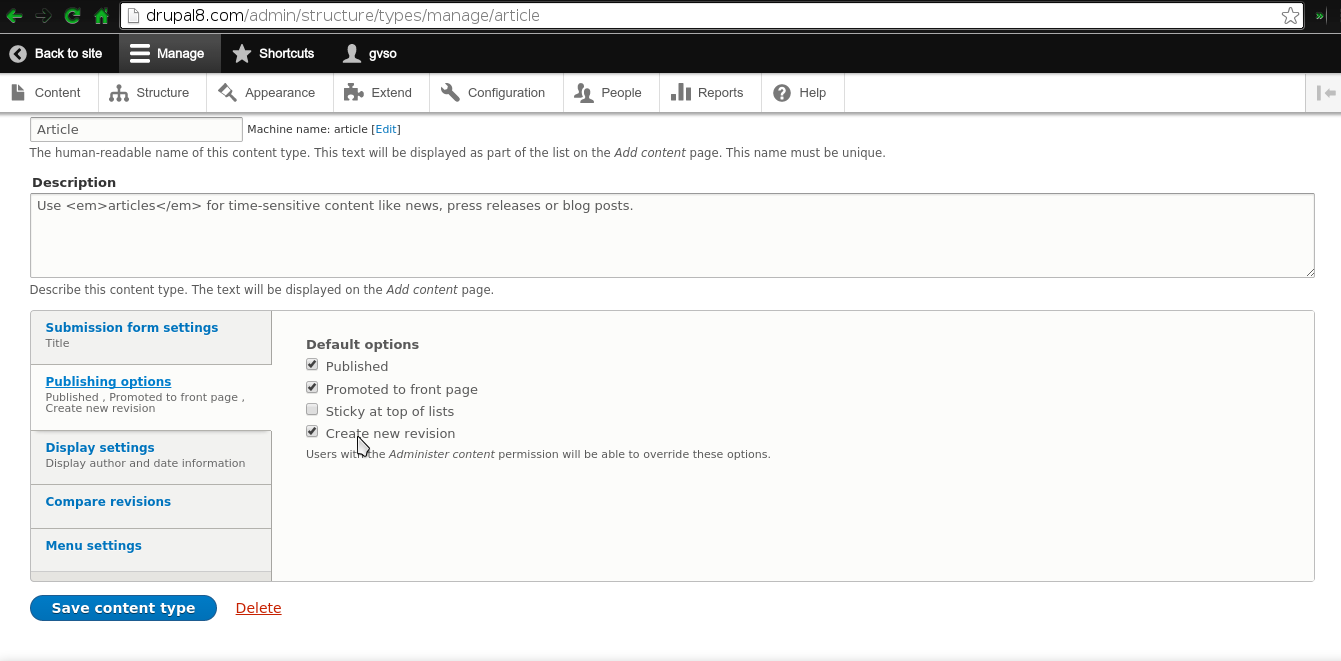Screen dimensions: 1341x661
Task: Uncheck the Published checkbox
Action: click(312, 365)
